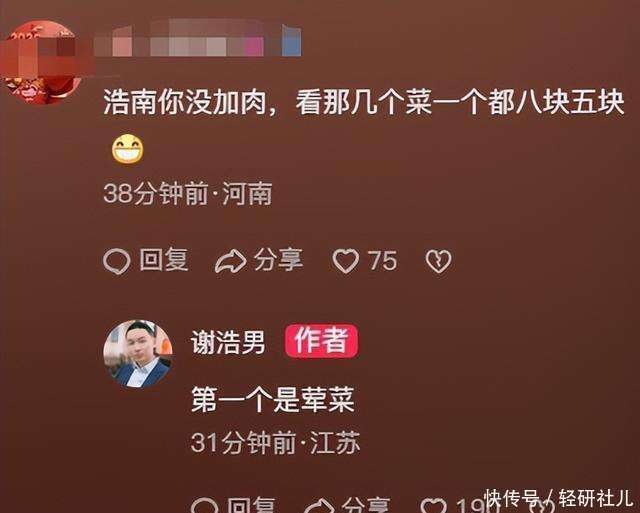Tap the 回复 label under the Henan comment
The height and width of the screenshot is (513, 640).
164,260
